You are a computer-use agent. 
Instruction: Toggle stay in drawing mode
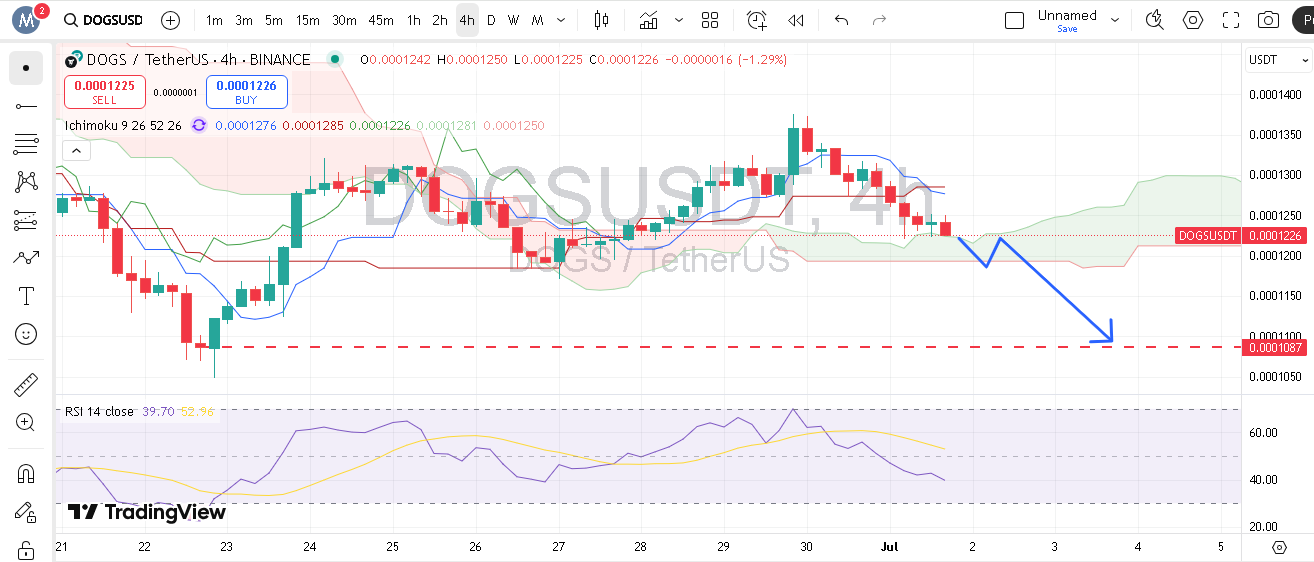coord(26,511)
